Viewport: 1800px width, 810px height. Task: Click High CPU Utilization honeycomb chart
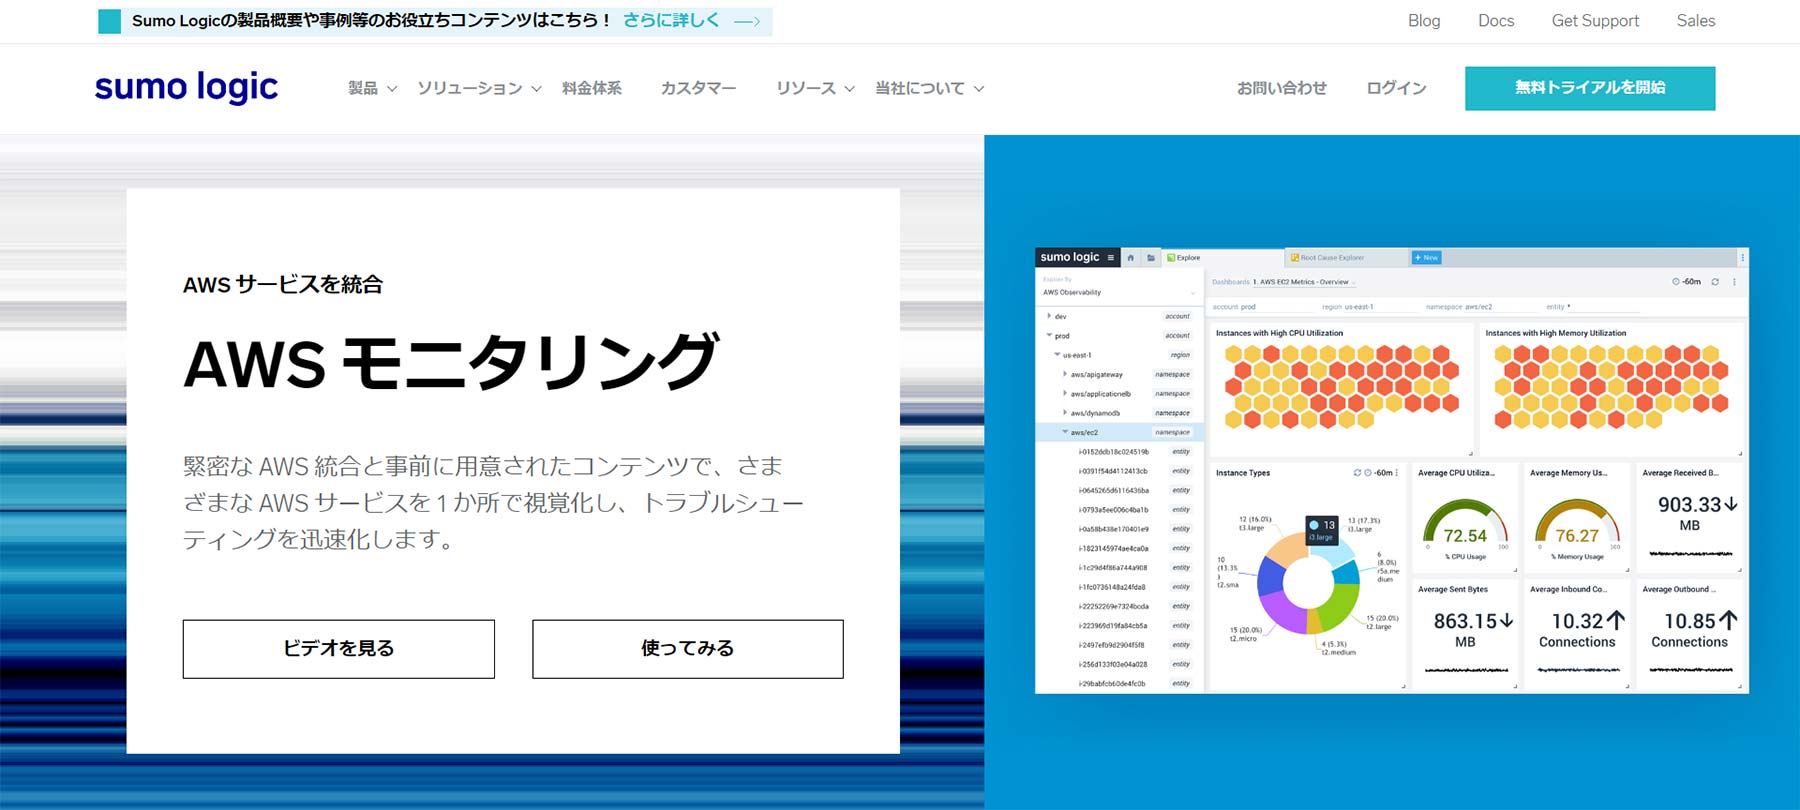(x=1341, y=387)
